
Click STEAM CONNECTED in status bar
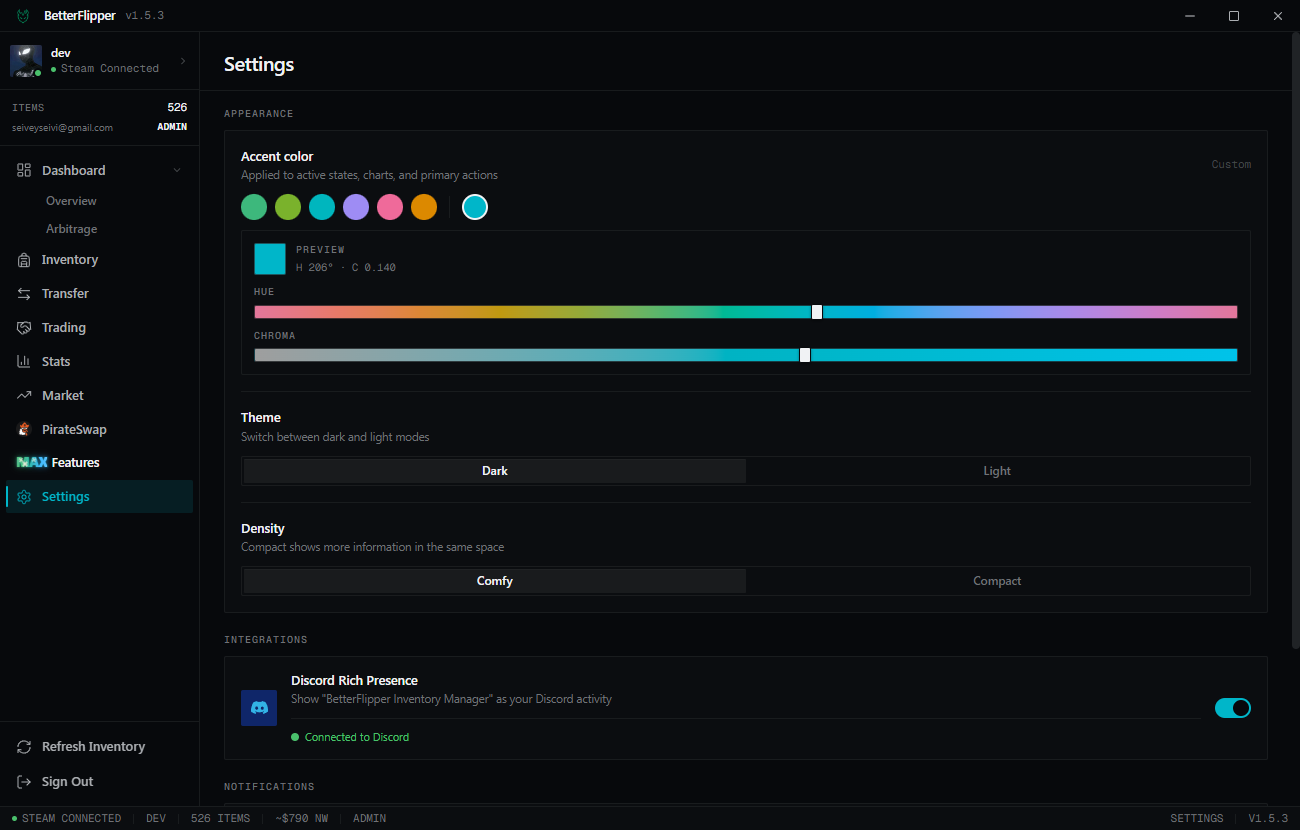tap(66, 818)
